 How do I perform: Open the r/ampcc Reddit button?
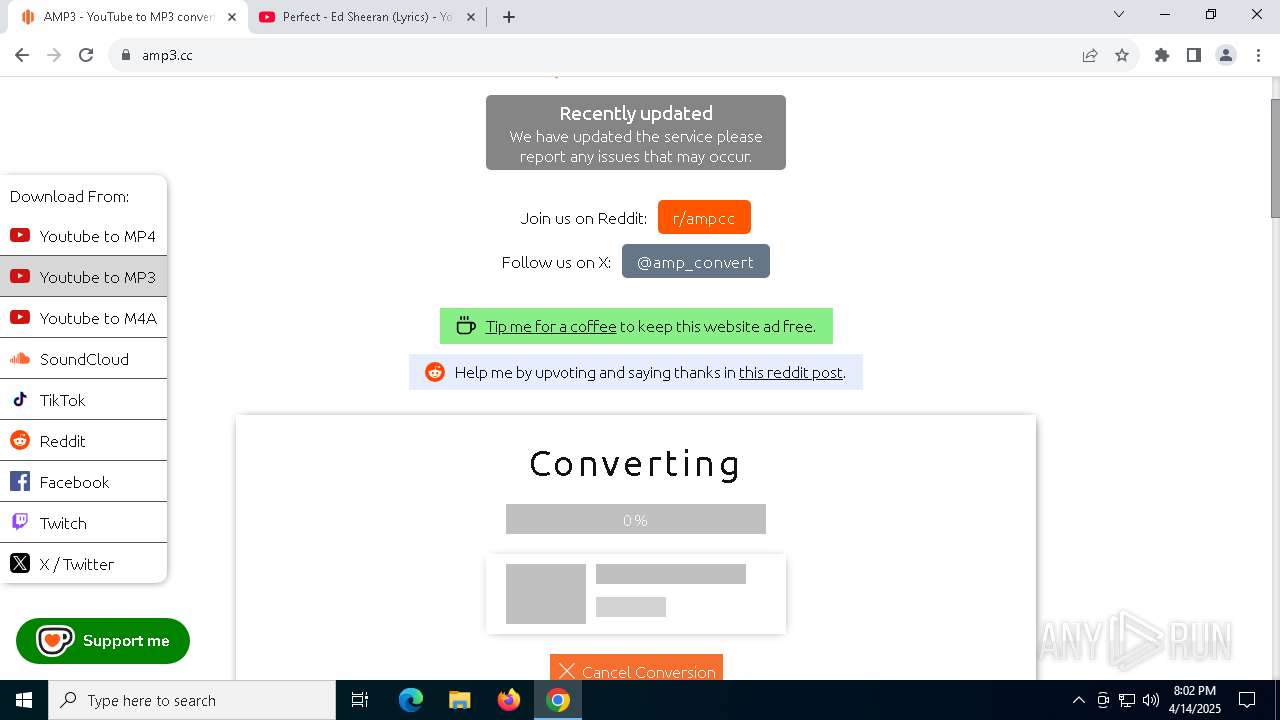point(704,218)
